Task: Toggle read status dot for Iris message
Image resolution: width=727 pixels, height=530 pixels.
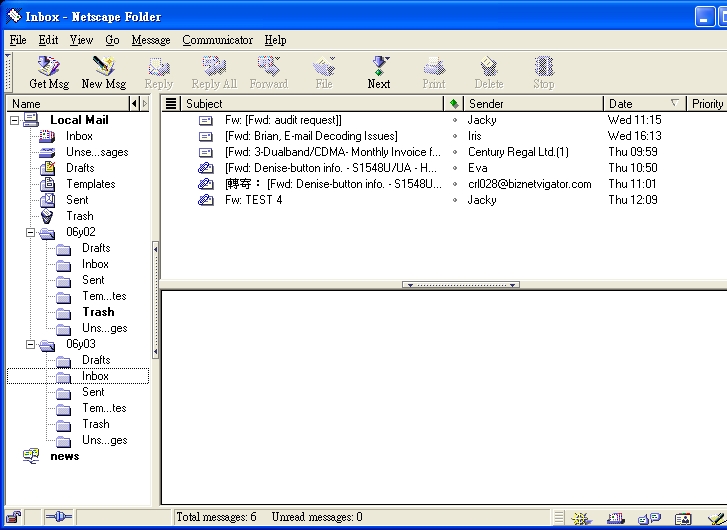Action: (455, 136)
